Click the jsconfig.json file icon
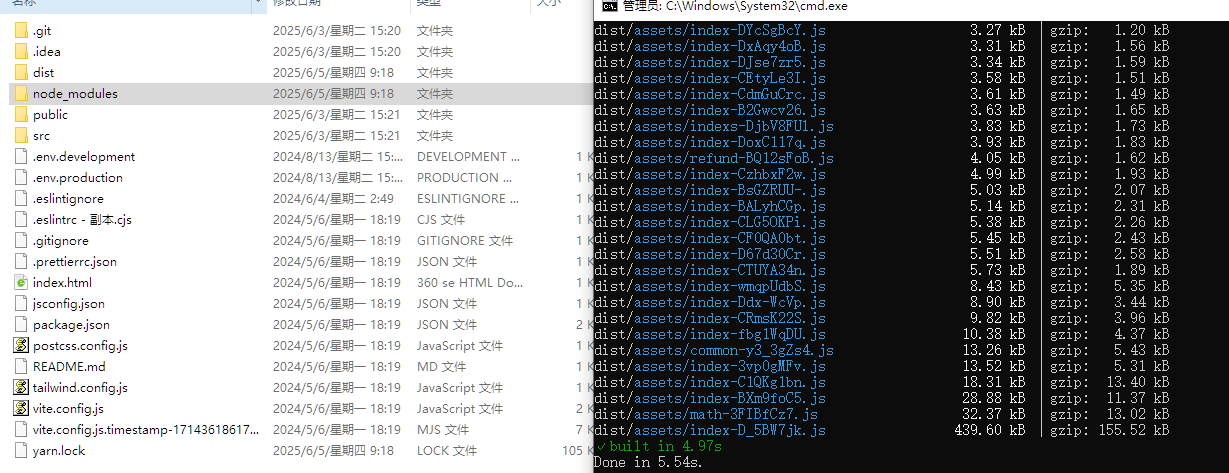1229x473 pixels. tap(22, 304)
